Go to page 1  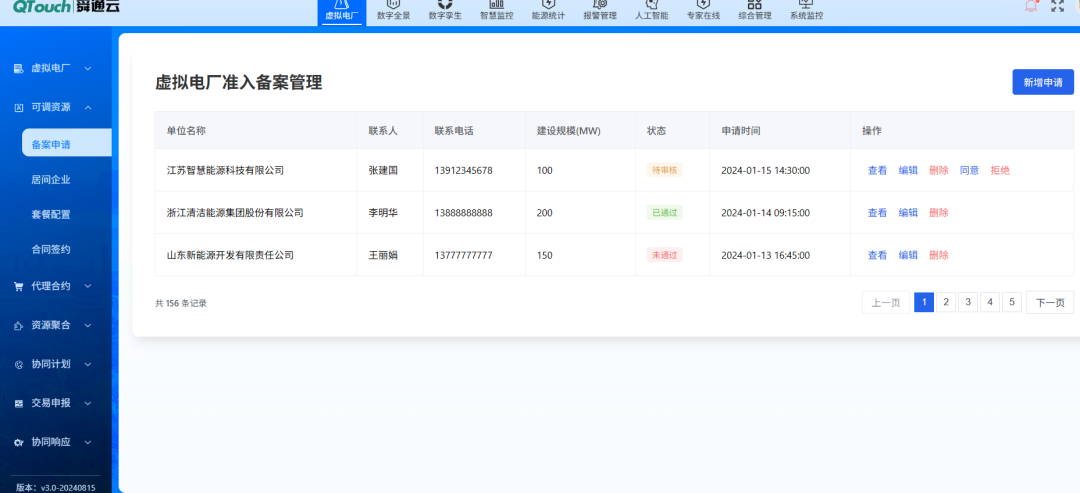tap(924, 302)
